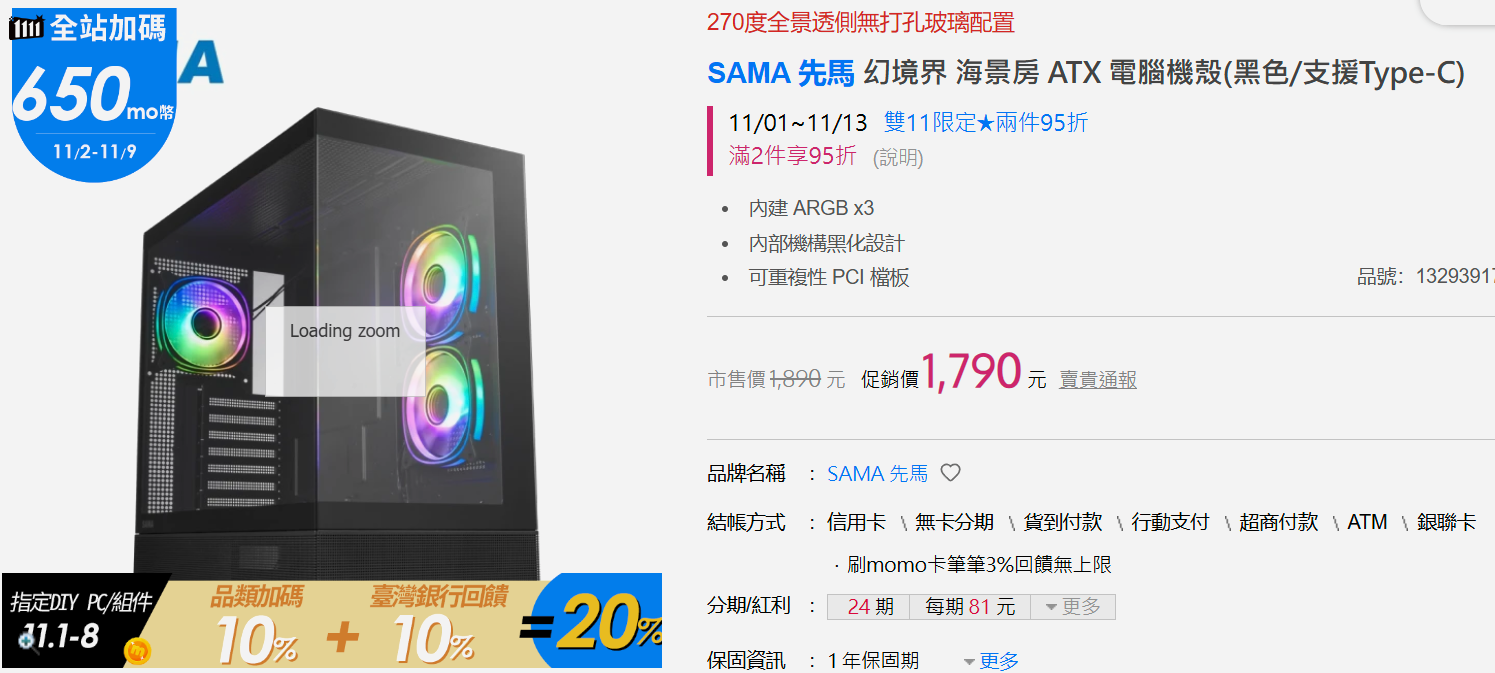Click the Loading zoom overlay box

pyautogui.click(x=346, y=351)
